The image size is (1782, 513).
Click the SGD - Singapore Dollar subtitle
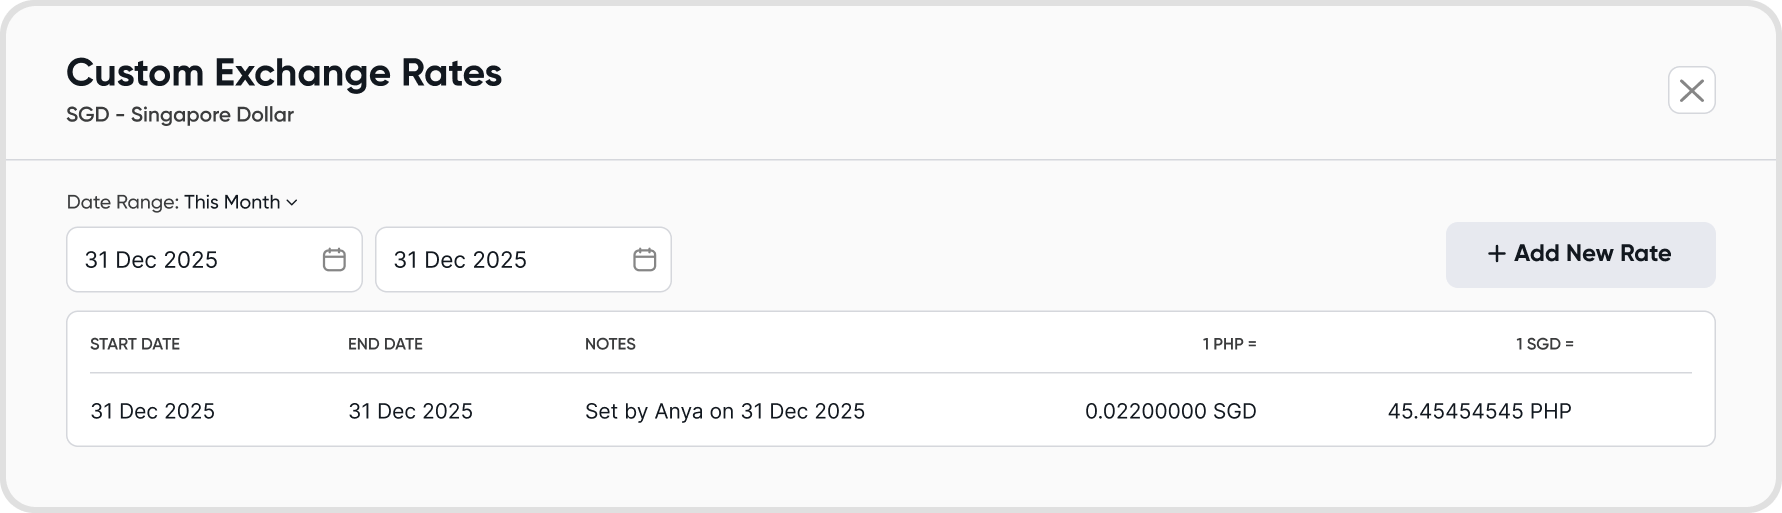[180, 115]
